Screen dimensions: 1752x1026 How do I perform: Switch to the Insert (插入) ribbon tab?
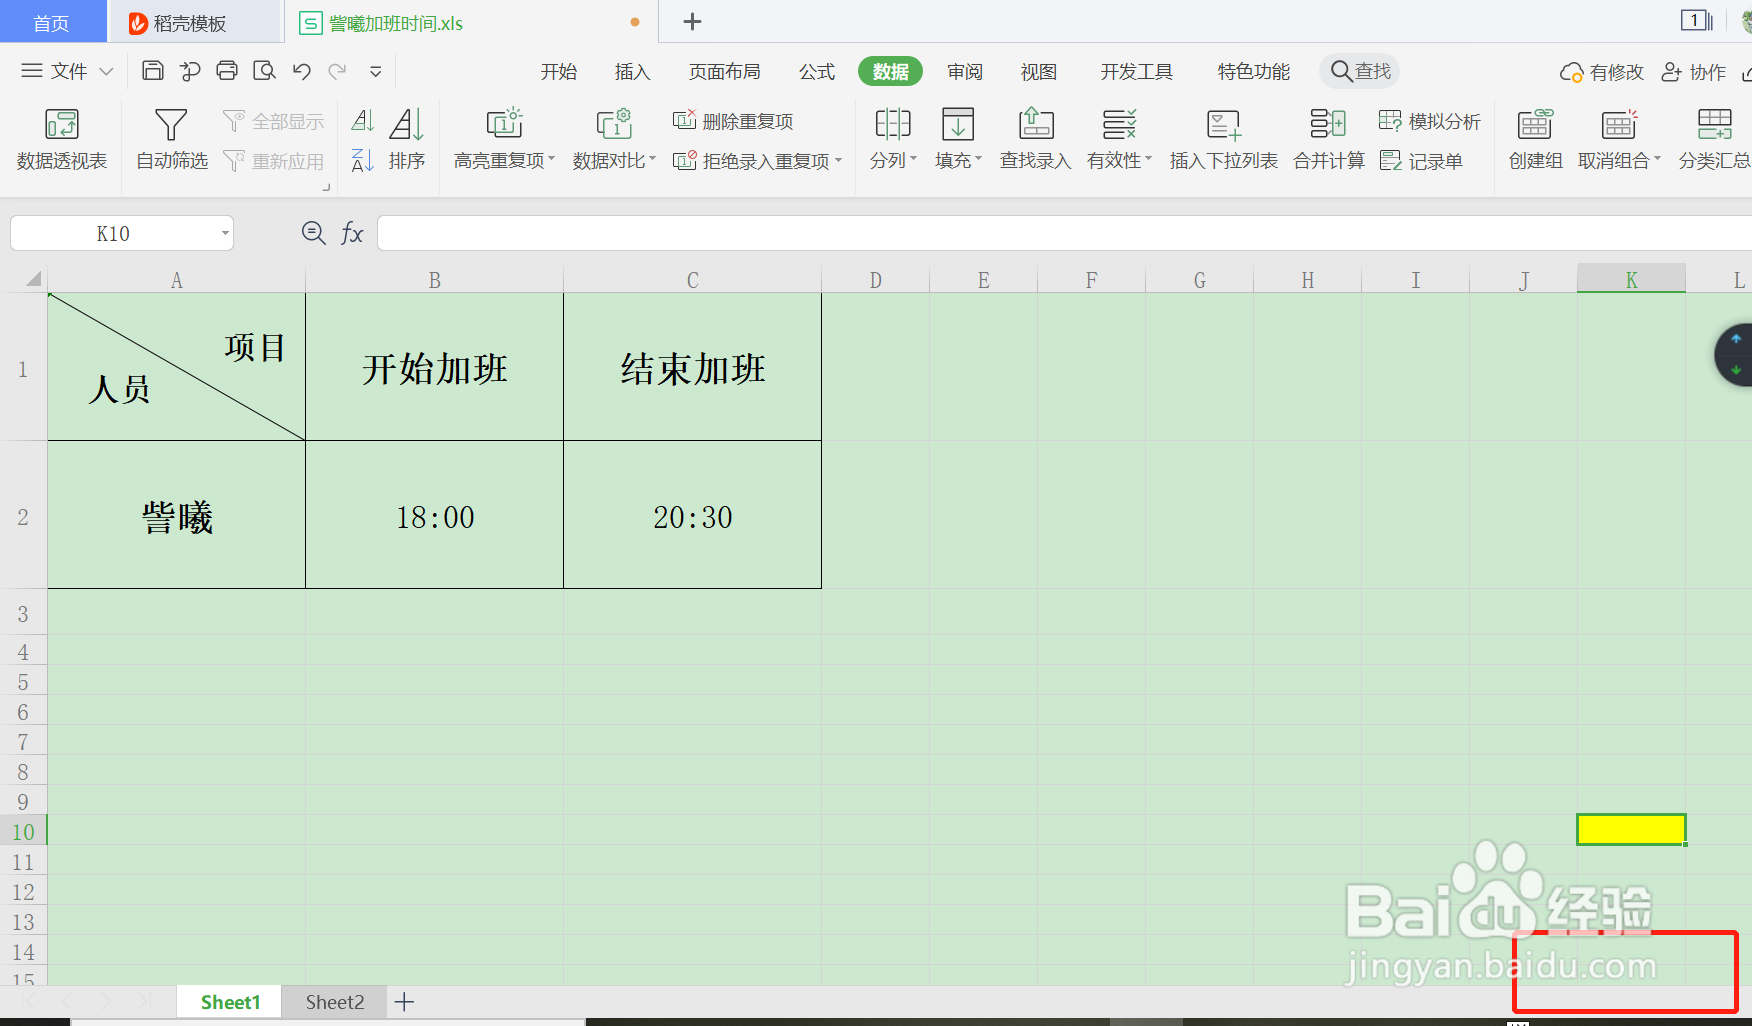[x=632, y=71]
